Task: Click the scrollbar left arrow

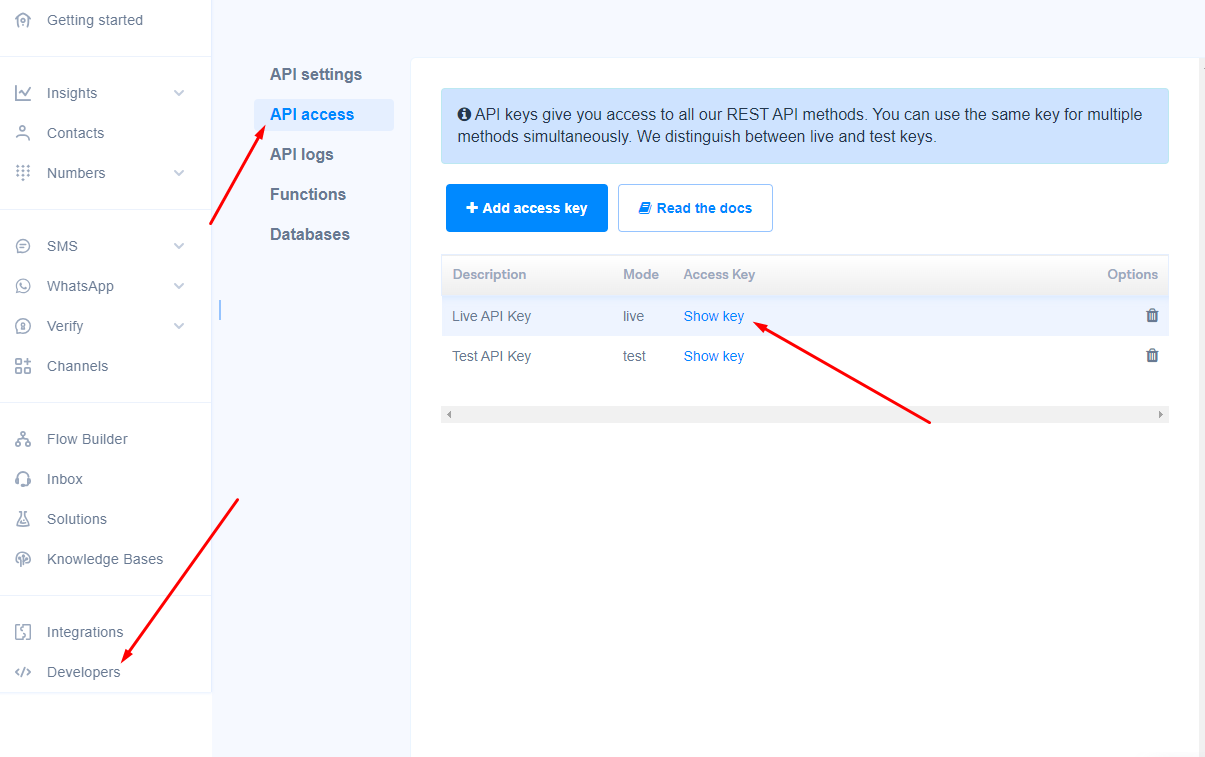Action: pyautogui.click(x=449, y=414)
